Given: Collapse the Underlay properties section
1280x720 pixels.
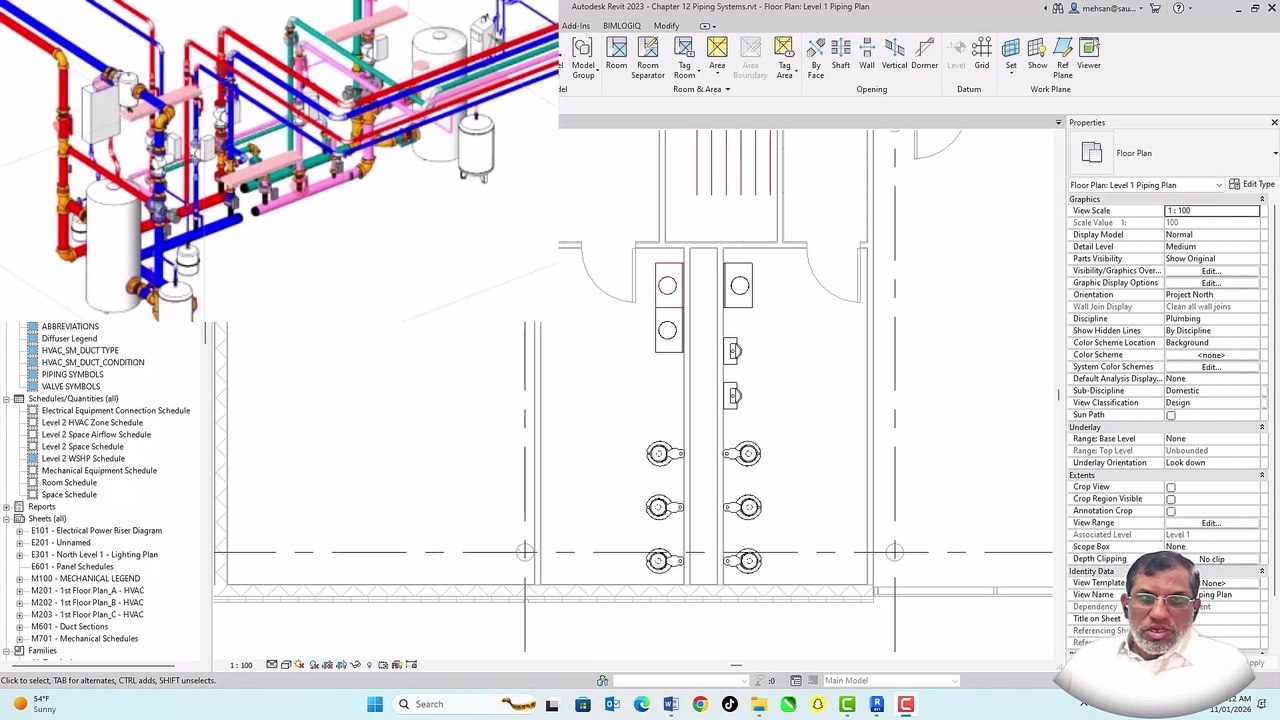Looking at the screenshot, I should click(x=1262, y=427).
